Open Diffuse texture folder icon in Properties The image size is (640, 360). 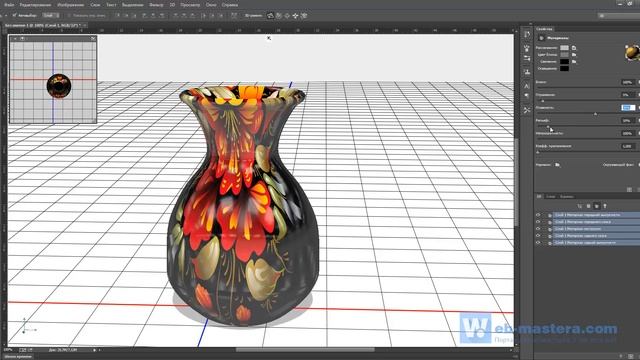[574, 48]
